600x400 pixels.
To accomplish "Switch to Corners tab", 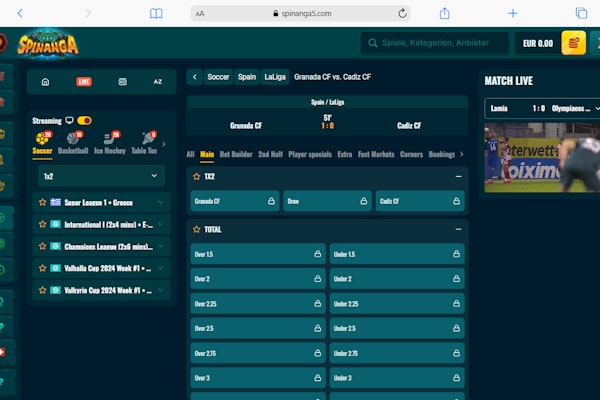I will pos(411,154).
